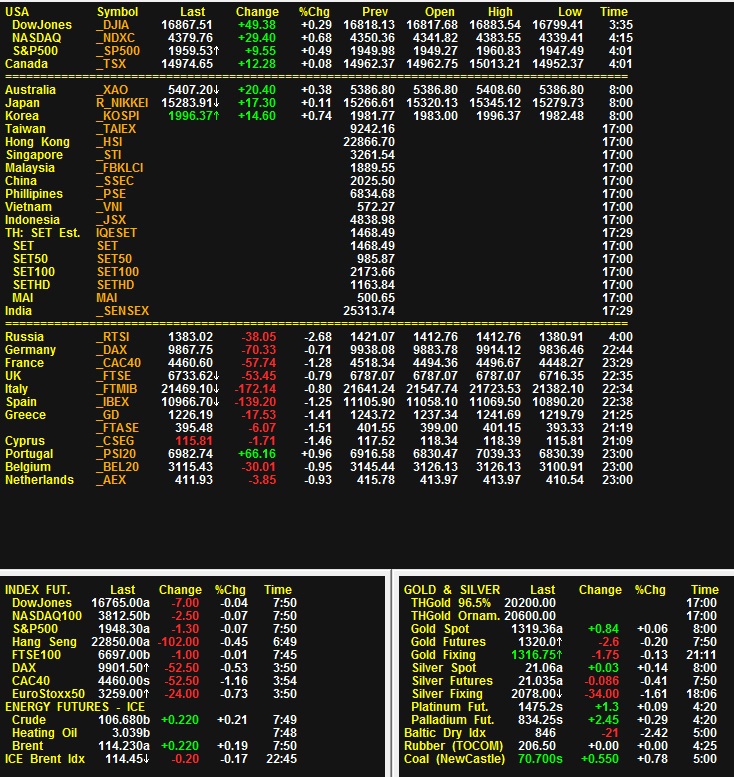Viewport: 734px width, 777px height.
Task: Click the SETHD symbol
Action: coord(115,284)
